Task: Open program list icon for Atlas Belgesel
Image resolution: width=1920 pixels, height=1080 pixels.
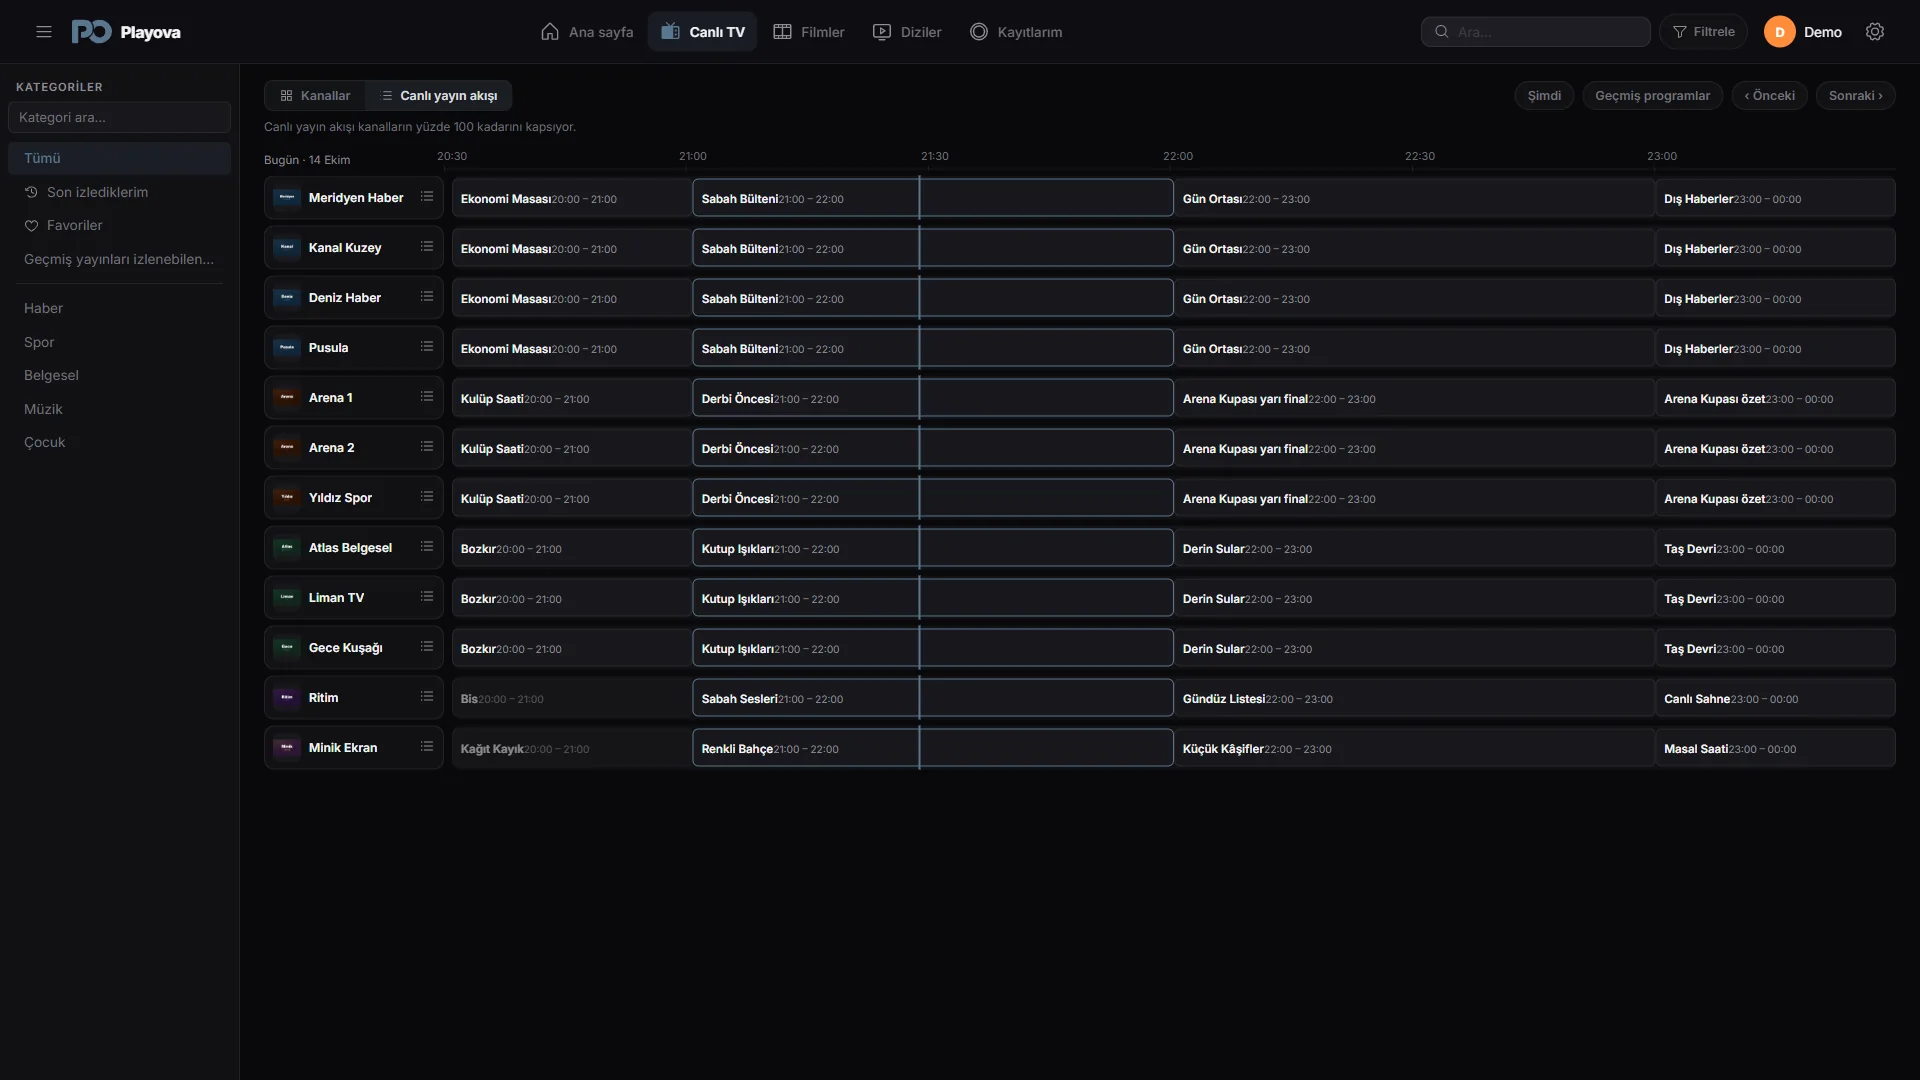Action: pos(427,547)
